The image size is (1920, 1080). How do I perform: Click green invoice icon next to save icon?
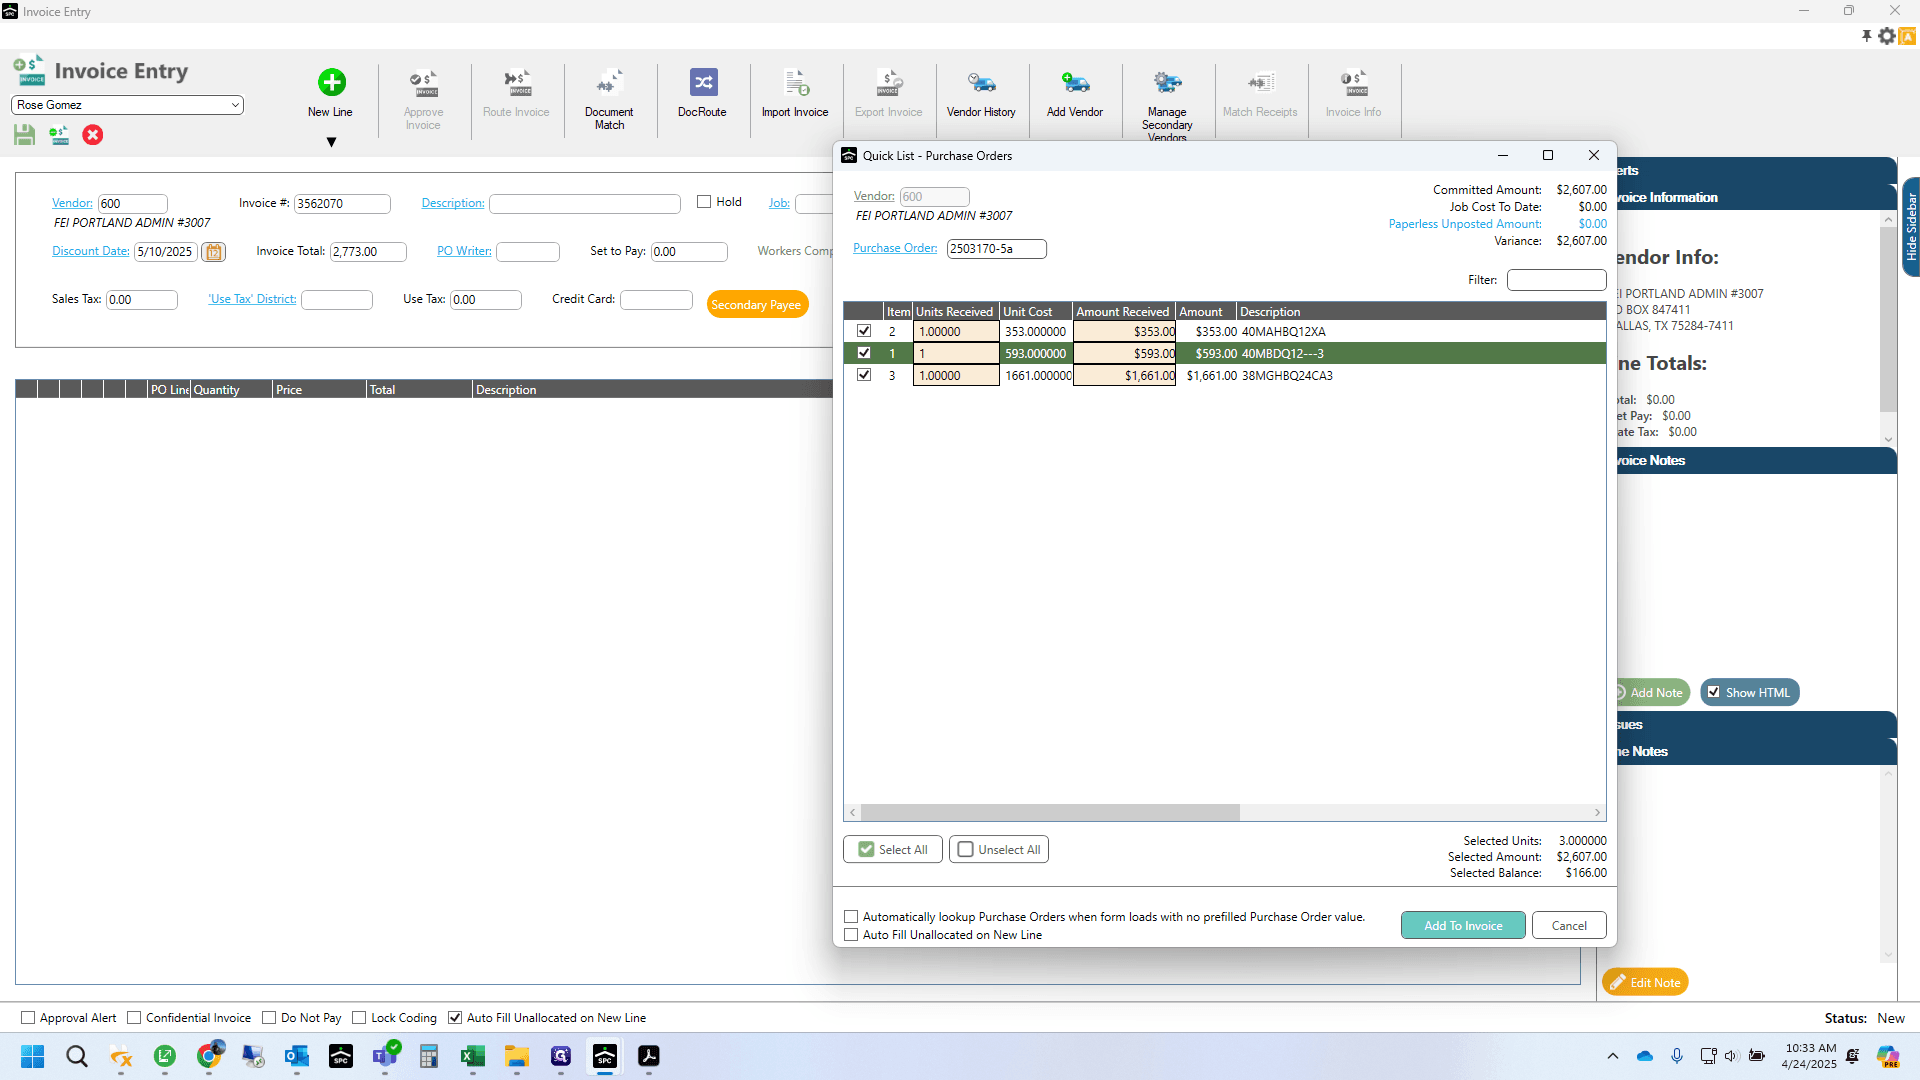point(59,135)
